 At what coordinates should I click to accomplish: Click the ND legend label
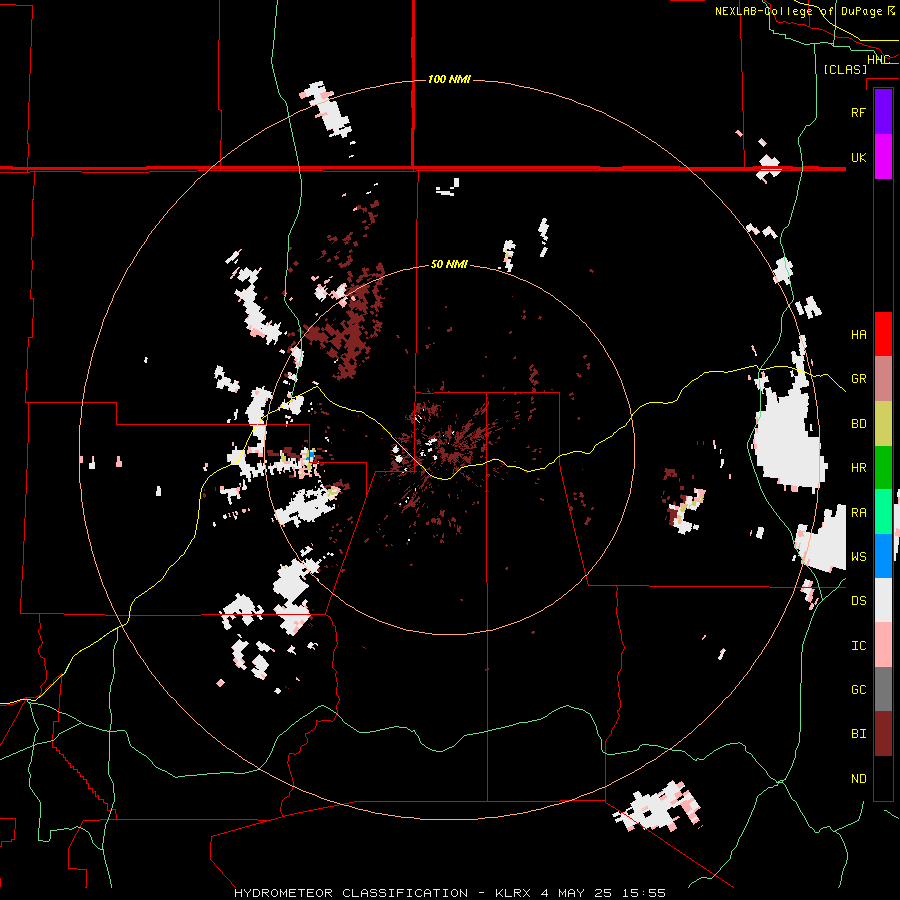tap(858, 779)
